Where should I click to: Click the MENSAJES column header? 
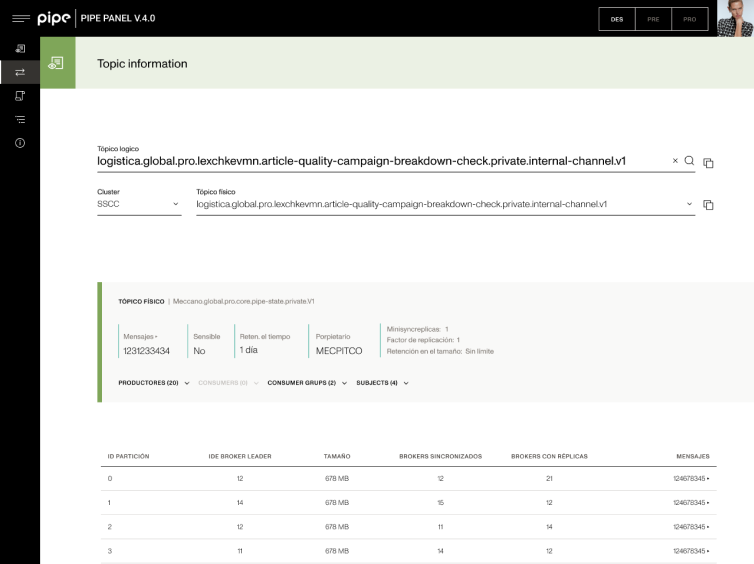(693, 456)
